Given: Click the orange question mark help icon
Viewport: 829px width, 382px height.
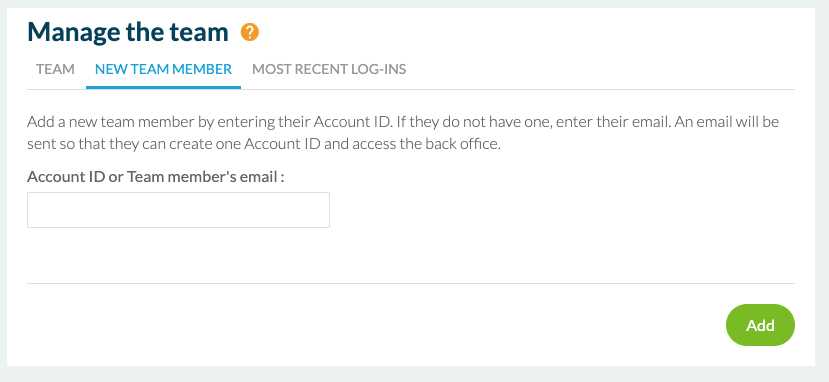Looking at the screenshot, I should 250,32.
